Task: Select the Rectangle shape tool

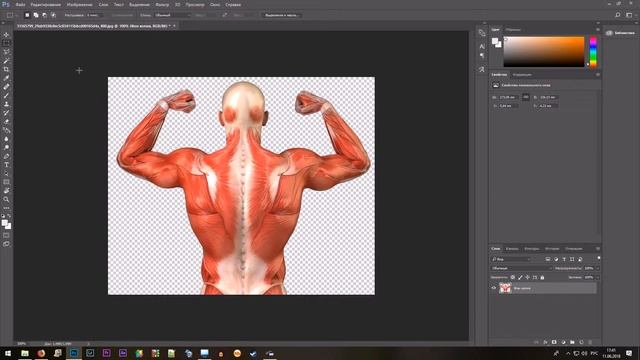Action: click(x=6, y=182)
